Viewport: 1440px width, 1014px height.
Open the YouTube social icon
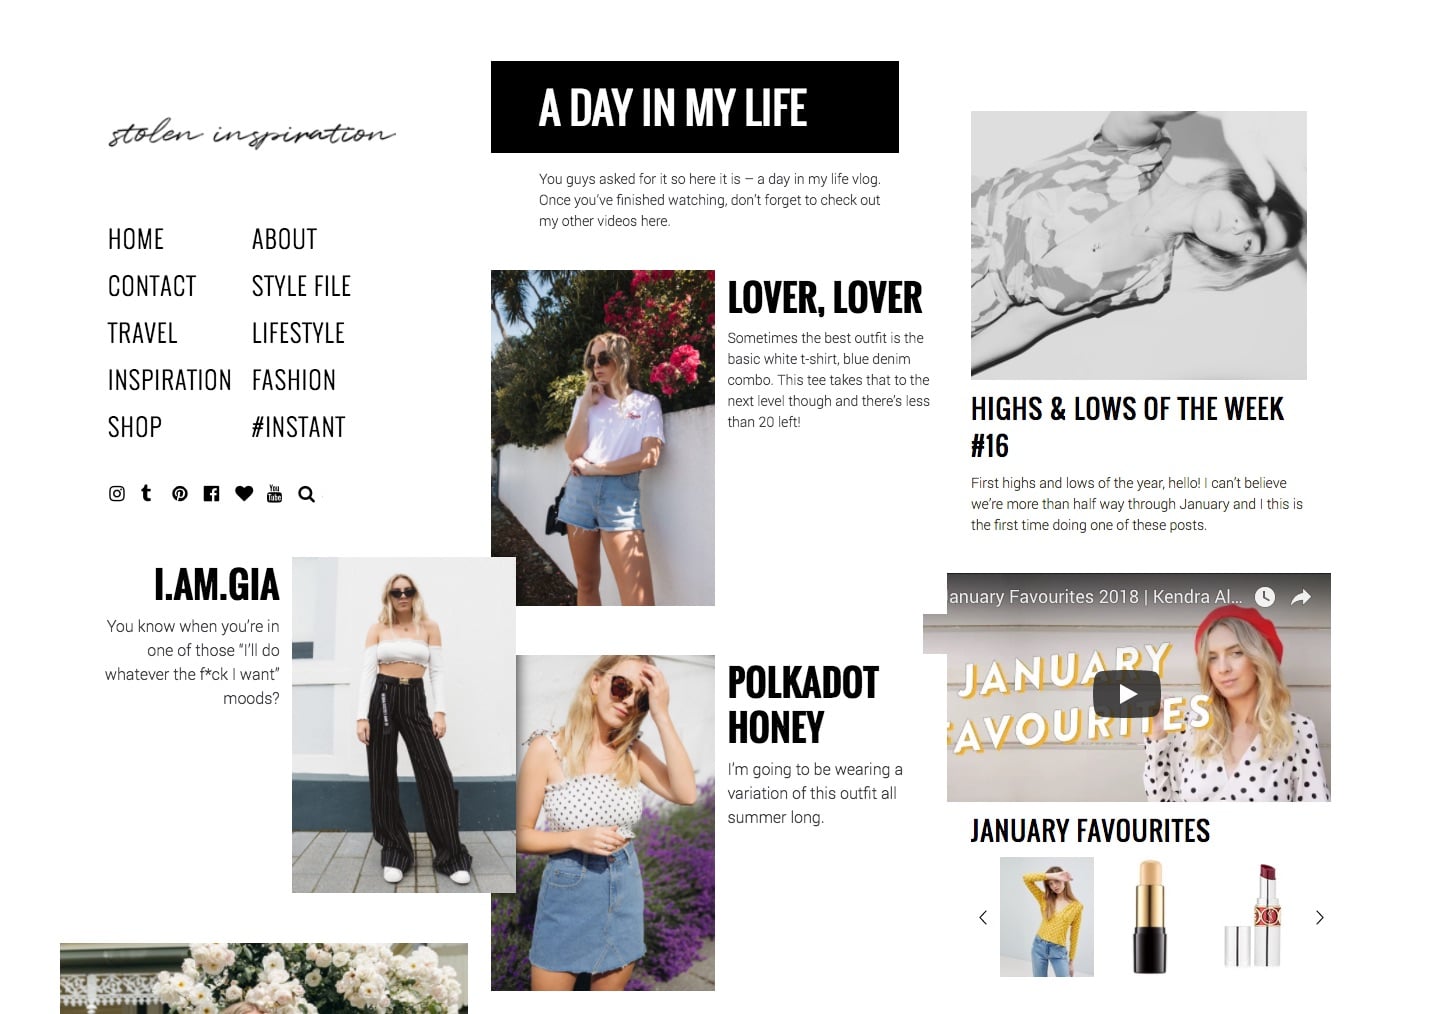[x=275, y=493]
